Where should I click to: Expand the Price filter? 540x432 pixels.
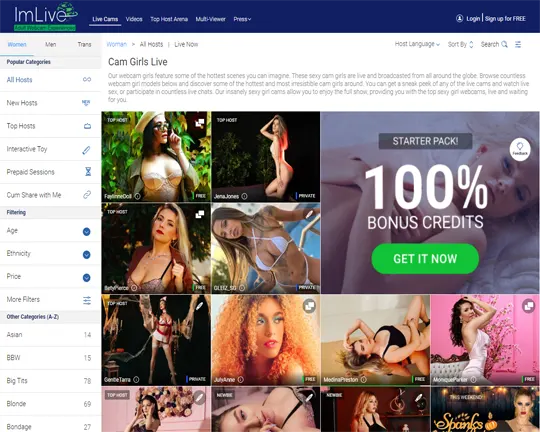pyautogui.click(x=86, y=278)
